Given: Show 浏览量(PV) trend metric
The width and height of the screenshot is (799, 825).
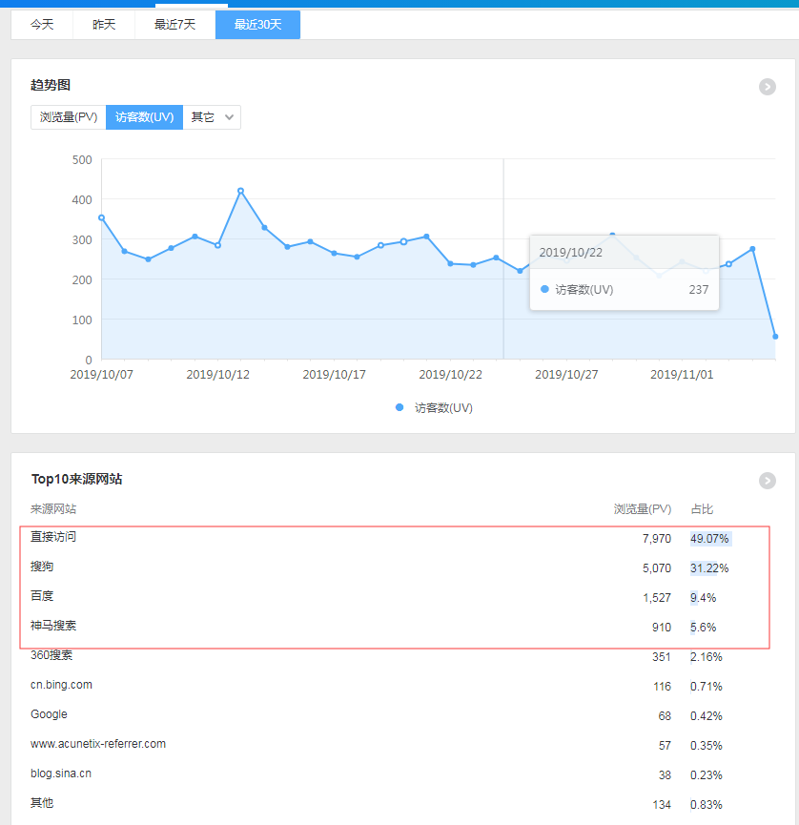Looking at the screenshot, I should click(x=68, y=117).
